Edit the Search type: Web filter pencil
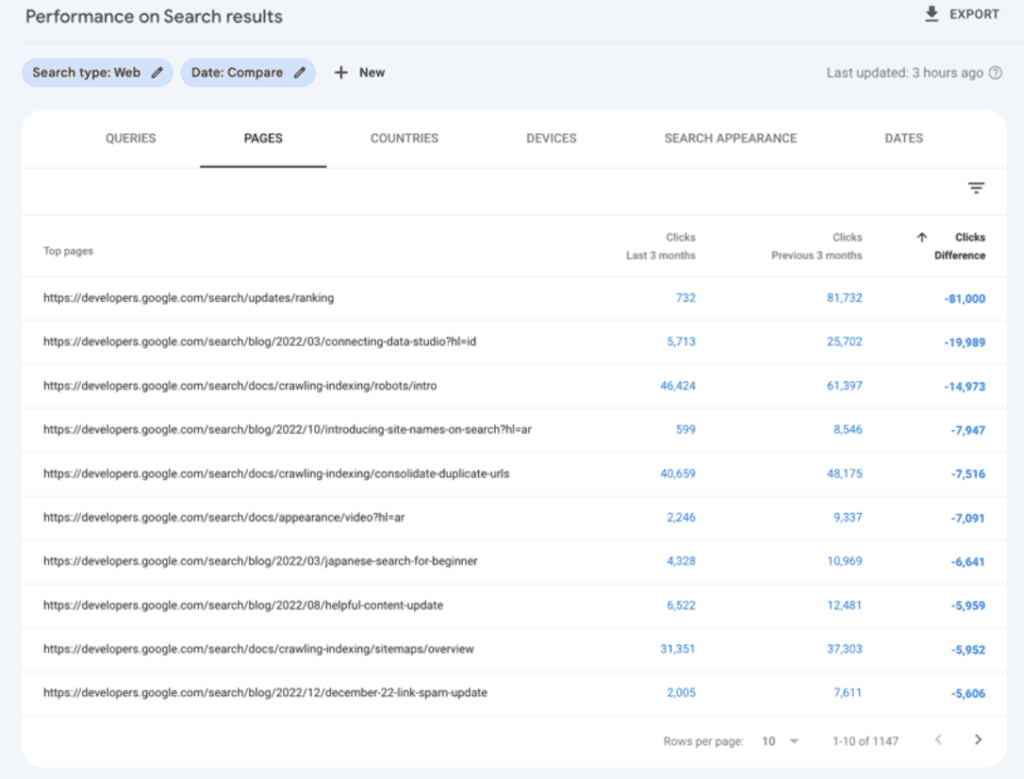Screen dimensions: 1024x779 pyautogui.click(x=157, y=72)
